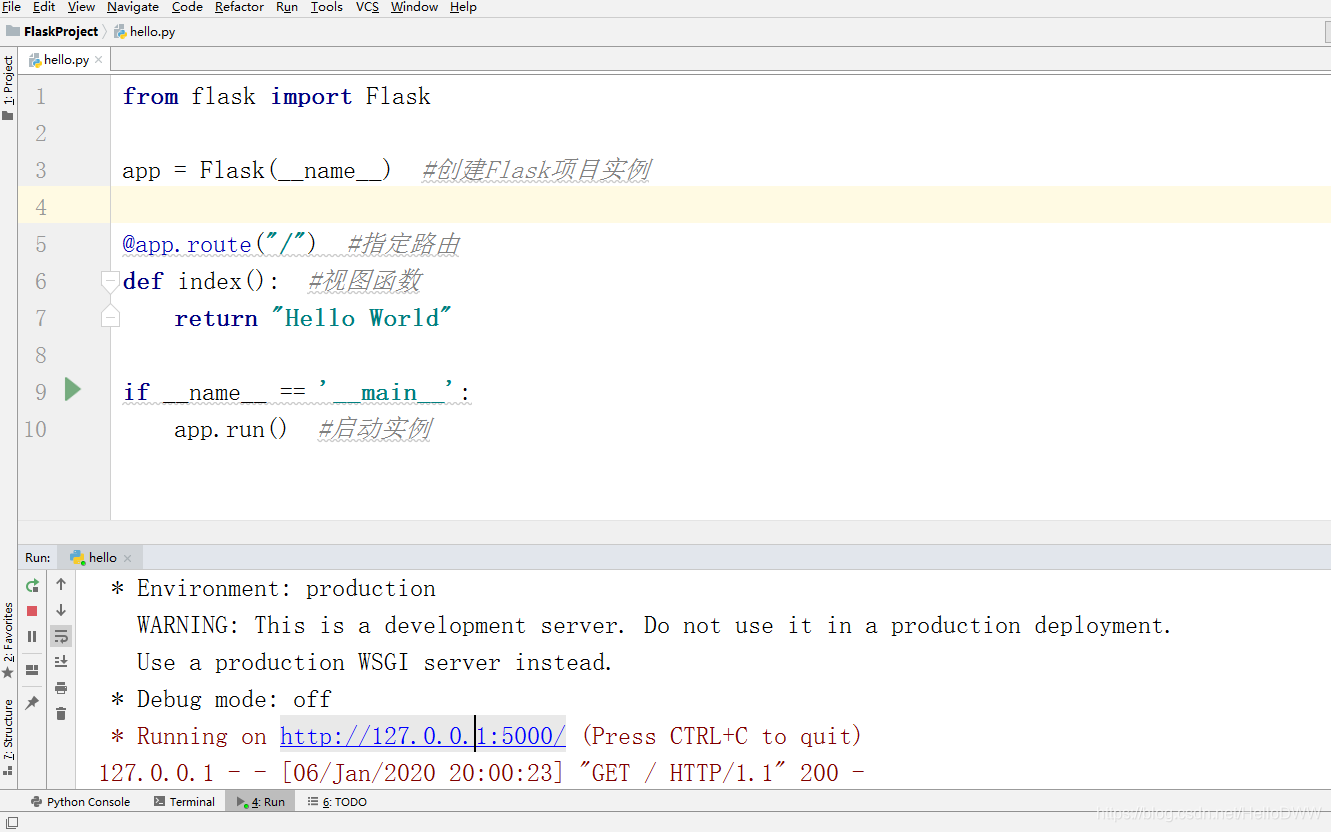This screenshot has height=832, width=1331.
Task: Click the '__main__' string on line 9
Action: click(x=388, y=392)
